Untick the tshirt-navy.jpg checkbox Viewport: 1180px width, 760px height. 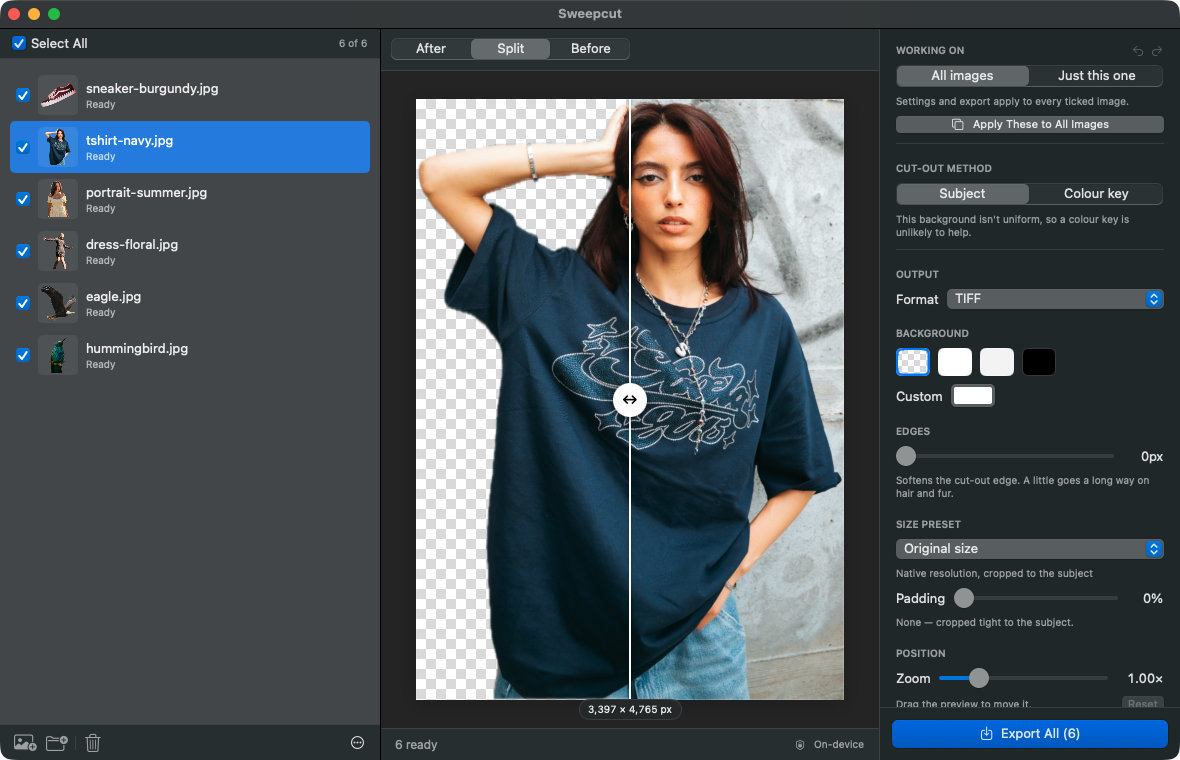(x=23, y=147)
